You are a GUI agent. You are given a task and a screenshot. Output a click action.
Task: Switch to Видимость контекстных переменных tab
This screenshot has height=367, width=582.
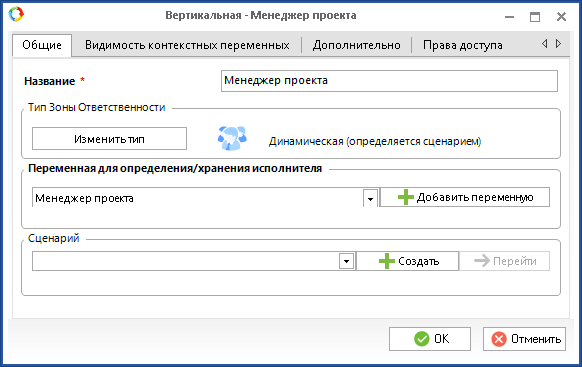pyautogui.click(x=187, y=45)
